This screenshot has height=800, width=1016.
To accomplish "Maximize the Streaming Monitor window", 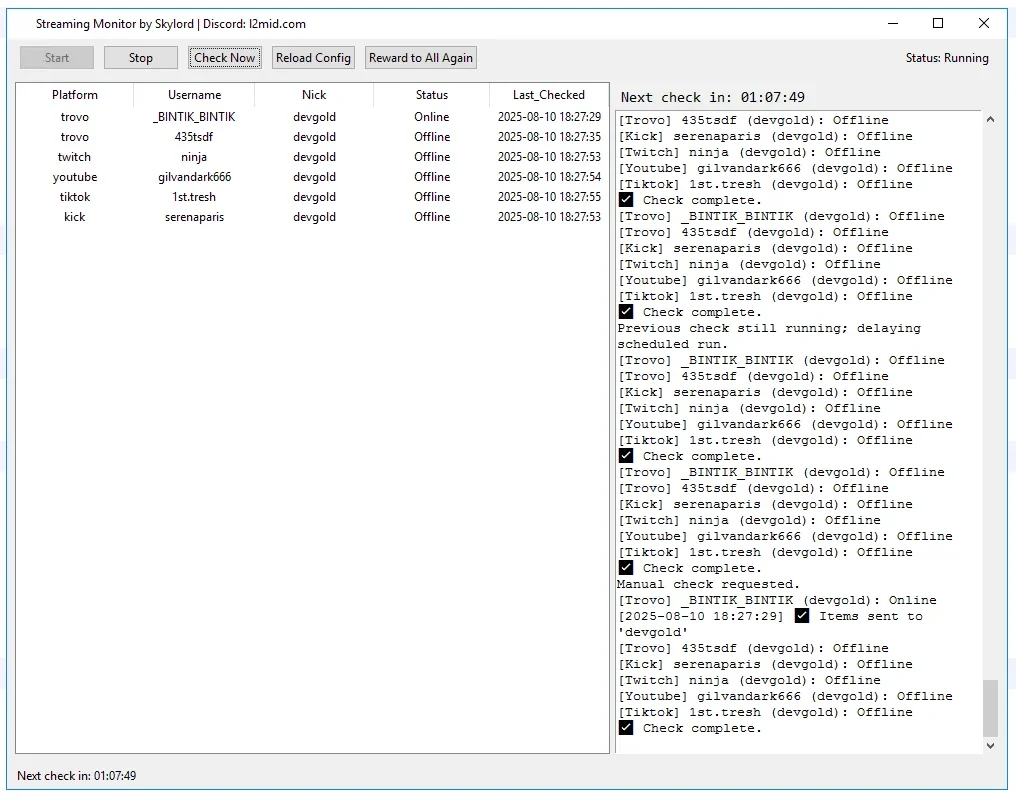I will coord(938,23).
